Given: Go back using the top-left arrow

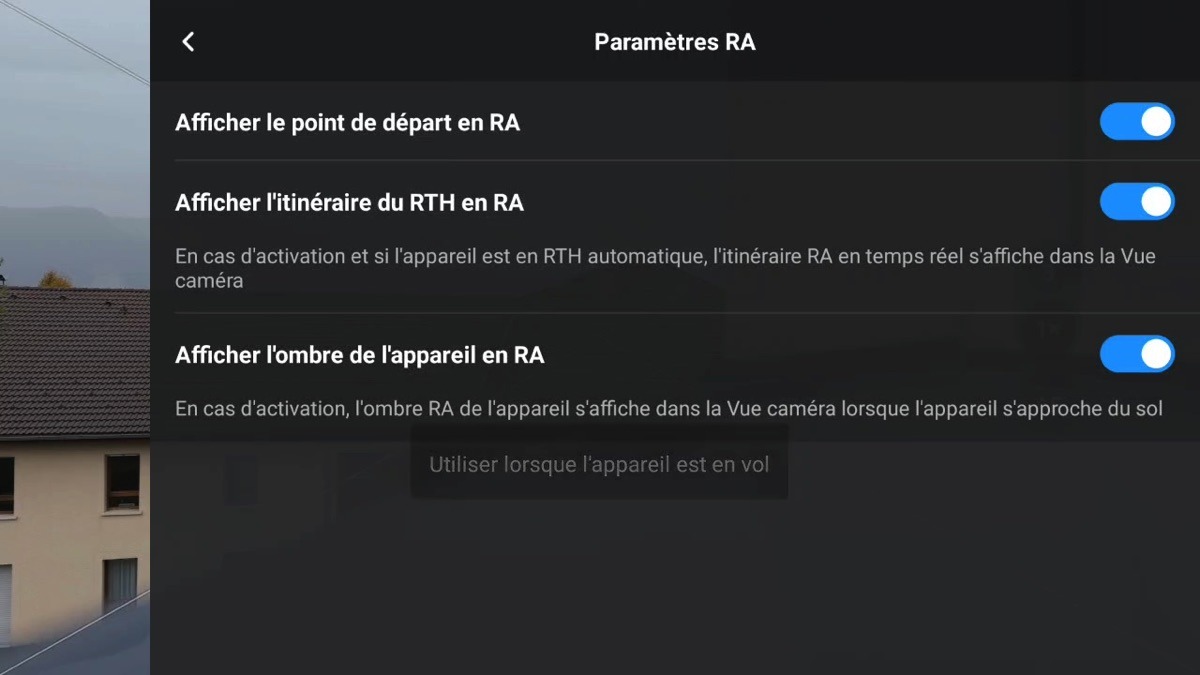Looking at the screenshot, I should tap(188, 41).
